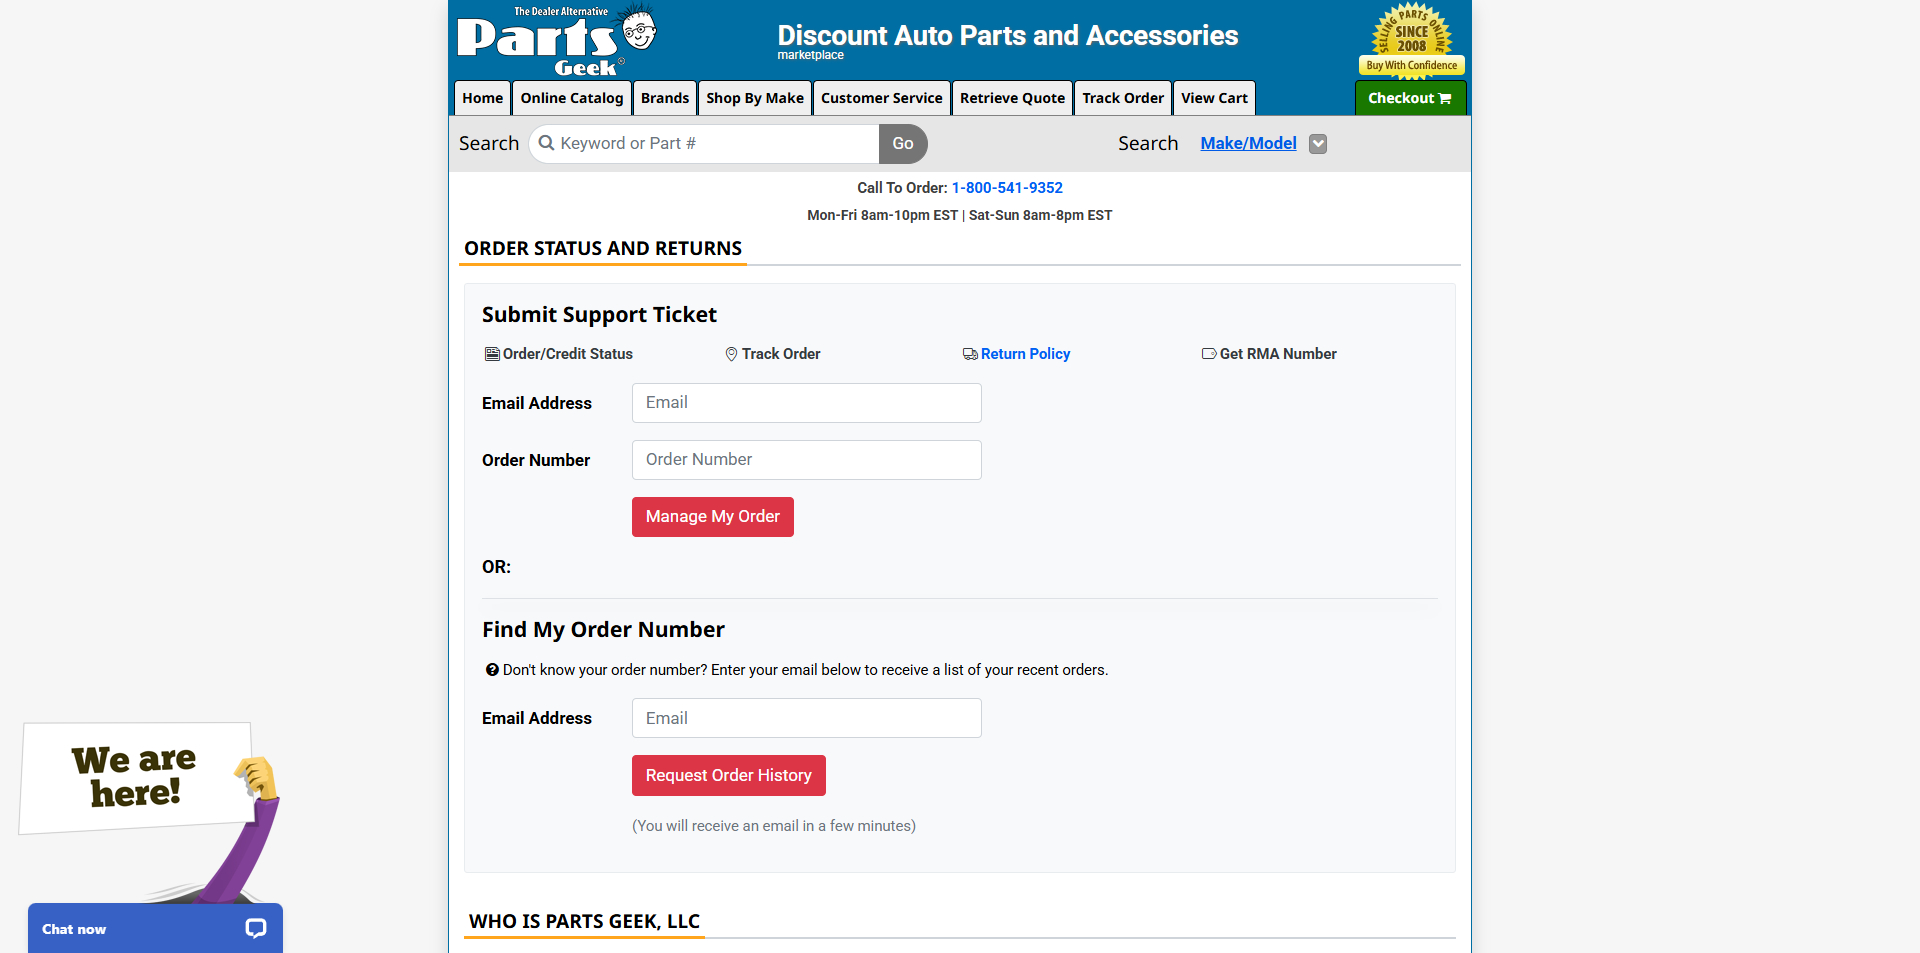Open the Return Policy link
This screenshot has width=1920, height=953.
click(x=1025, y=354)
